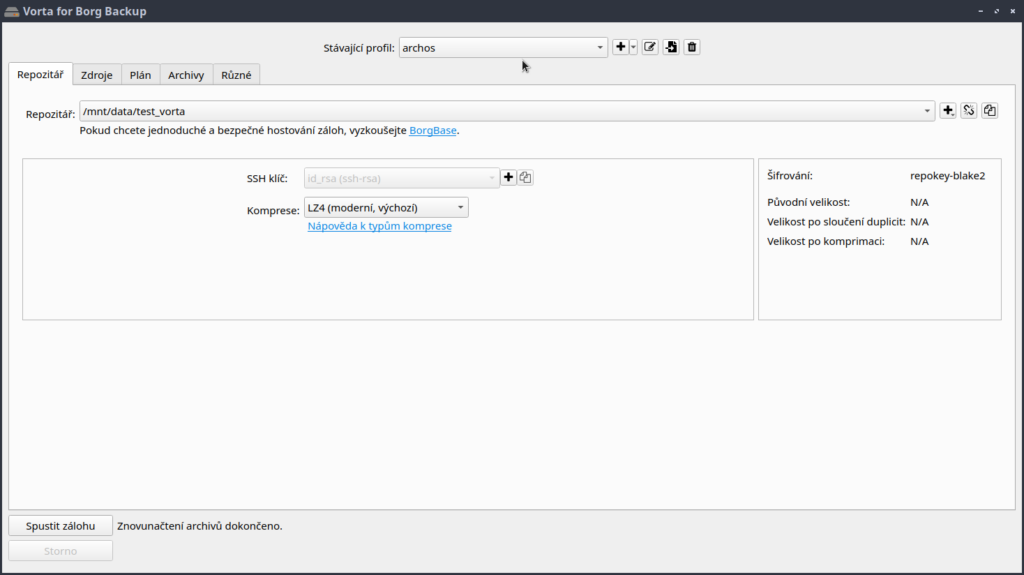Screen dimensions: 1024x575
Task: Expand the Repozitář path dropdown
Action: point(929,111)
